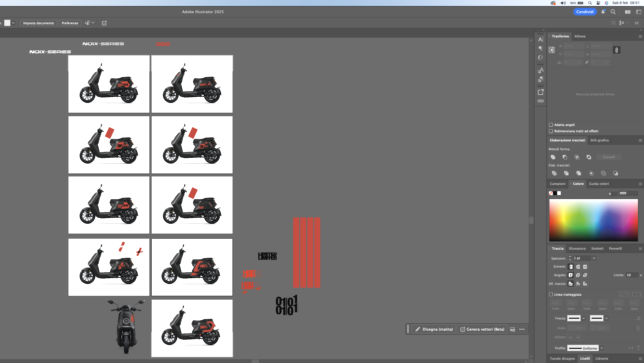Open the Paragraph panel icon in dock
Screen dimensions: 644x363
pos(540,48)
